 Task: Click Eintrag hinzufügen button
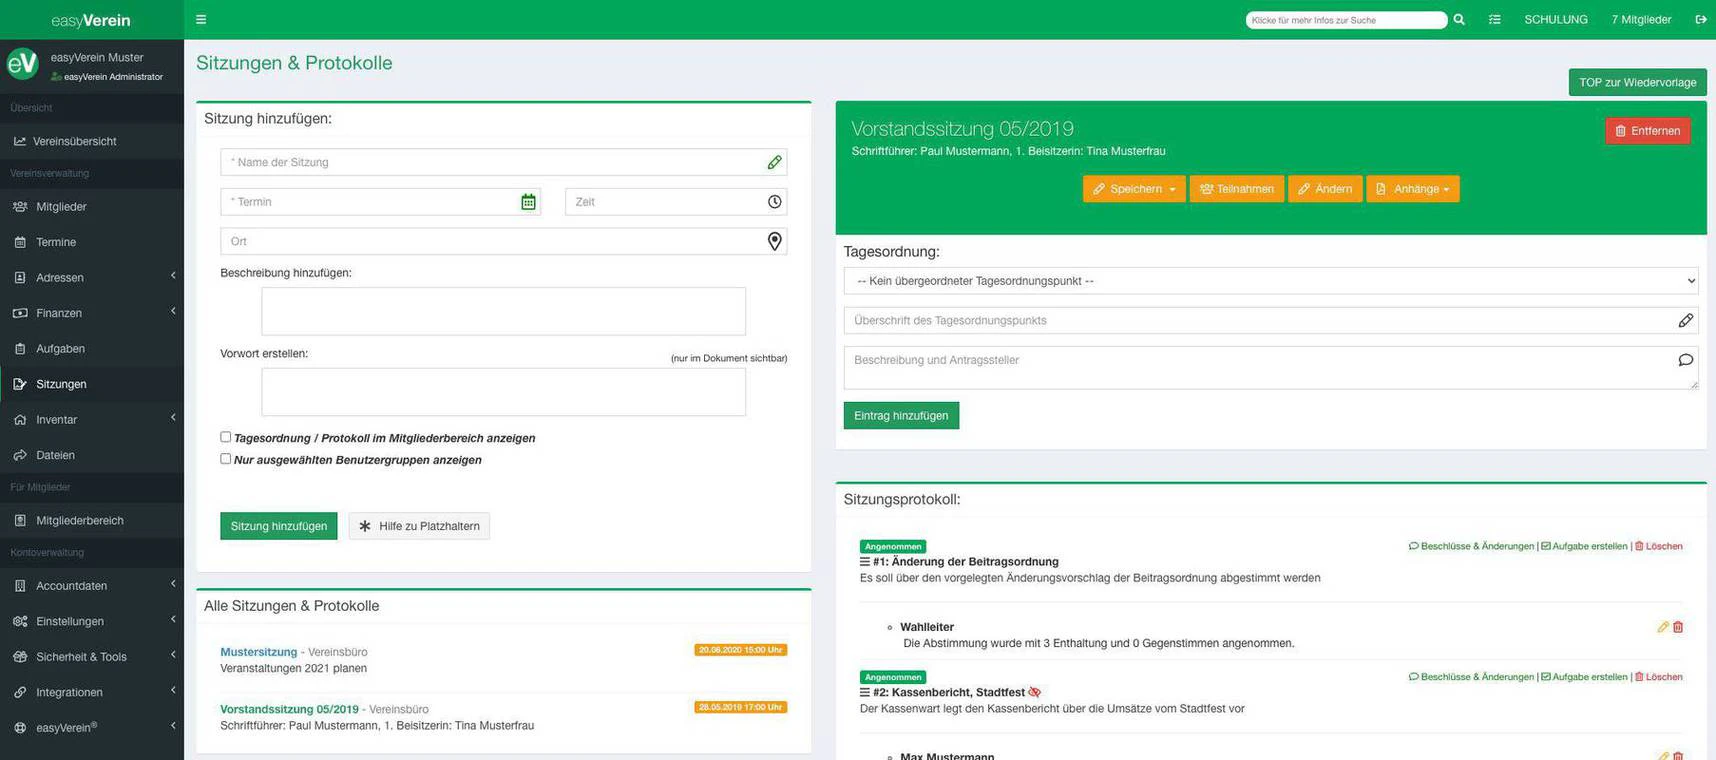[x=901, y=415]
